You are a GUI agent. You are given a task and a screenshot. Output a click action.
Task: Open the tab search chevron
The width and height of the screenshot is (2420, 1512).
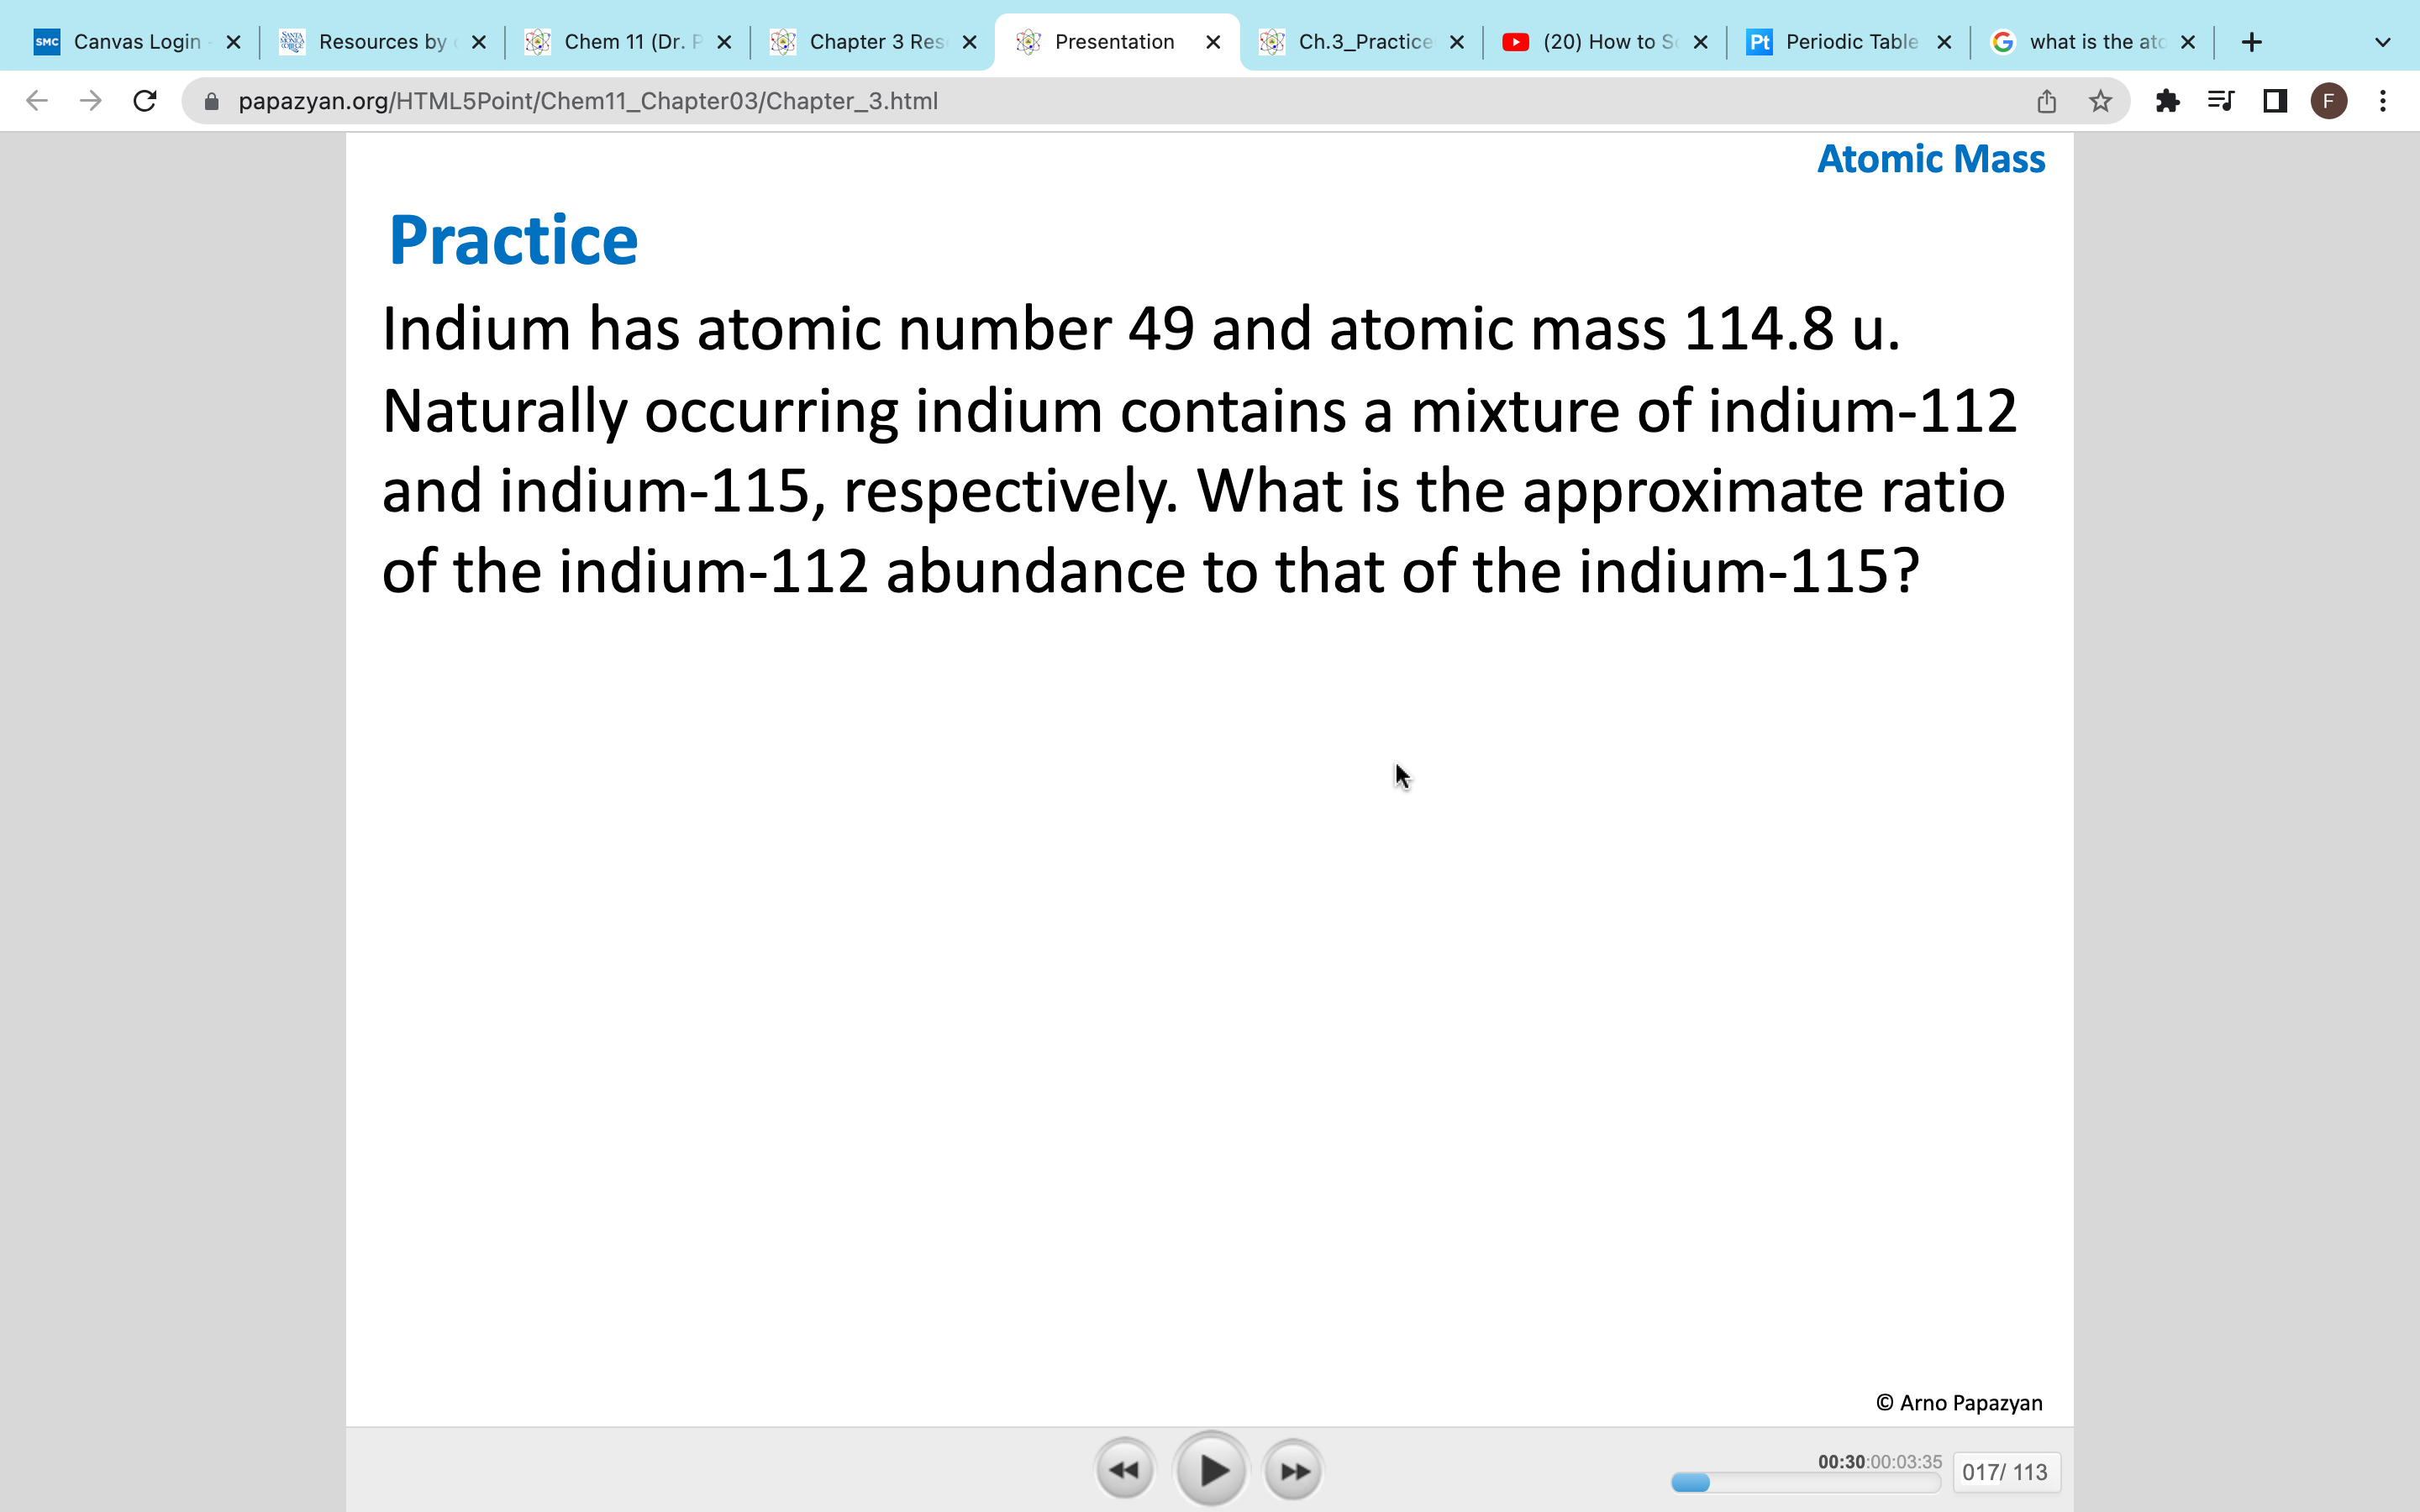(x=2381, y=41)
